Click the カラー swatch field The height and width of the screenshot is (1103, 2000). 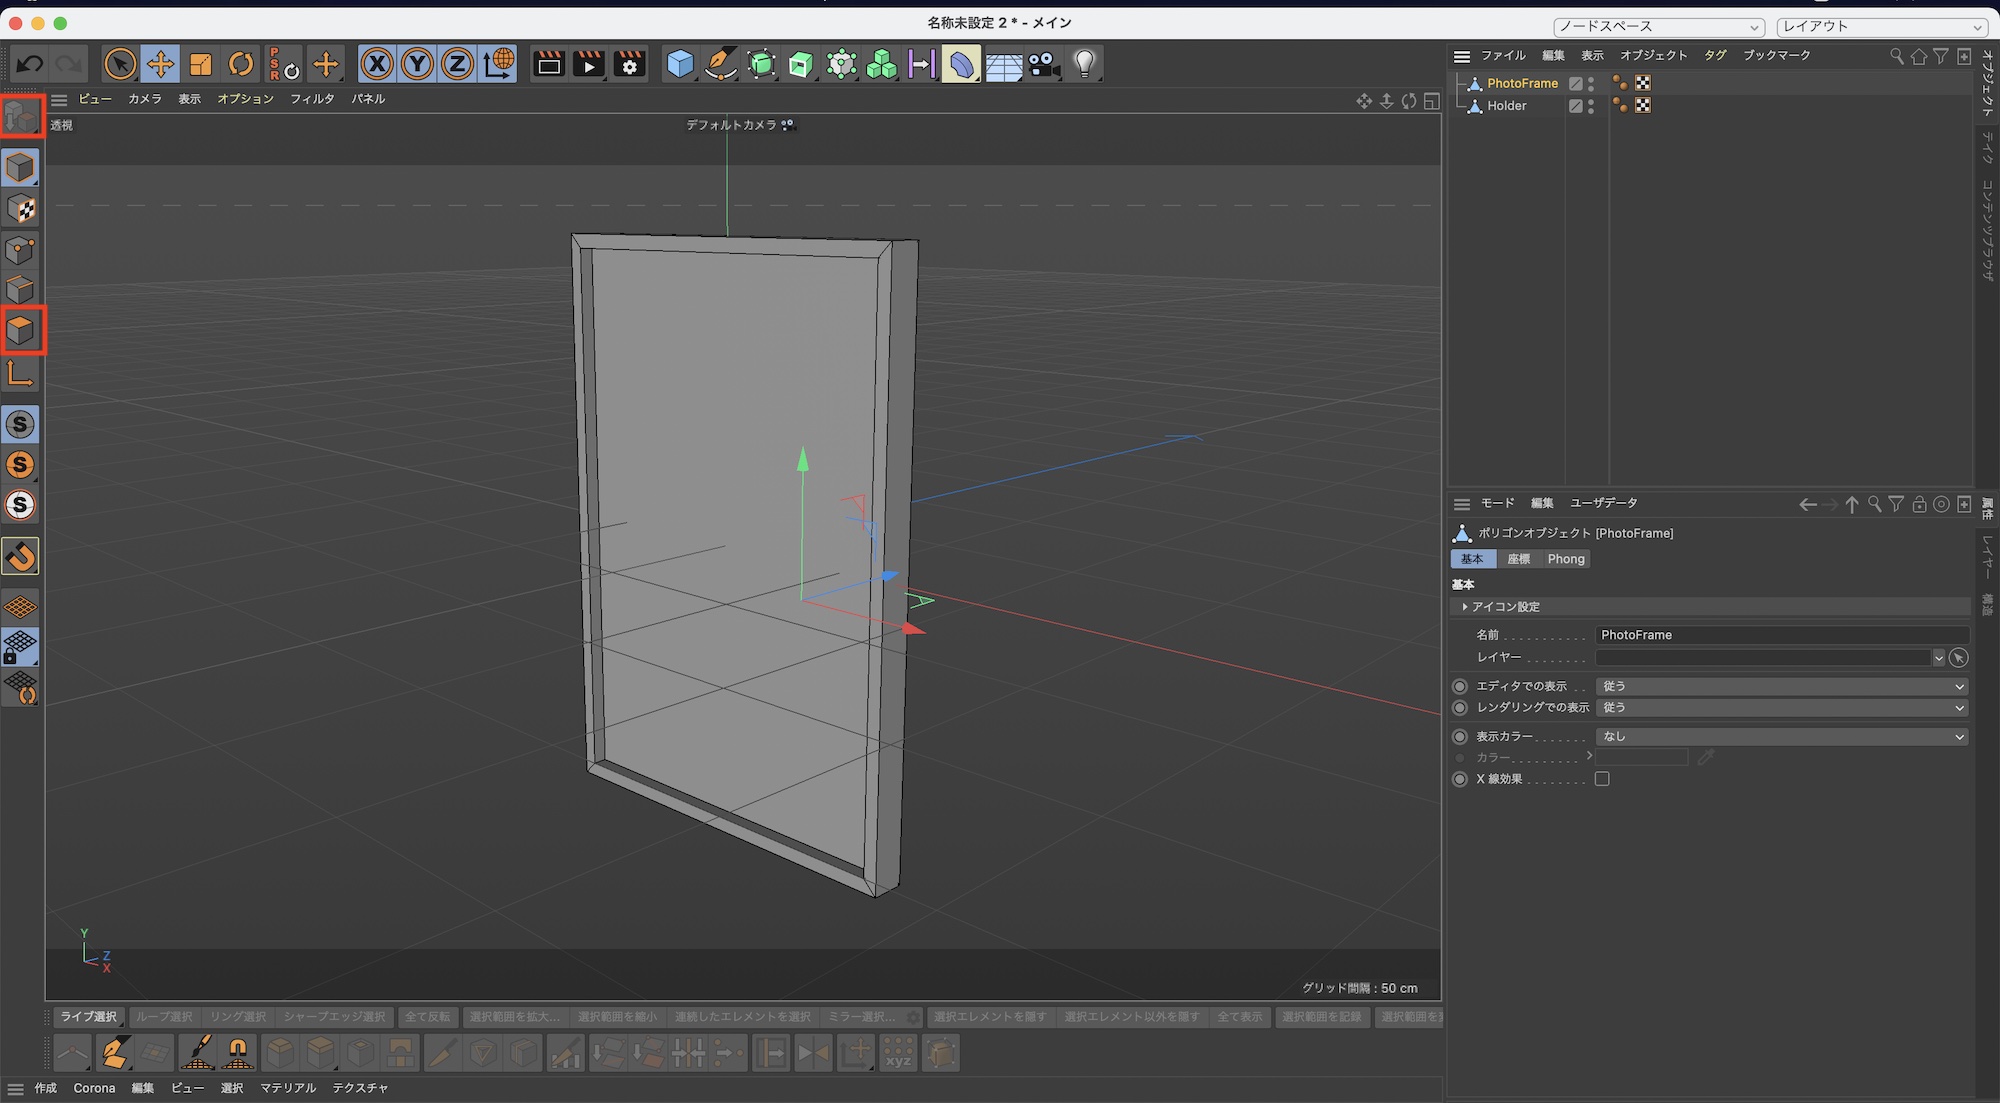pyautogui.click(x=1641, y=757)
